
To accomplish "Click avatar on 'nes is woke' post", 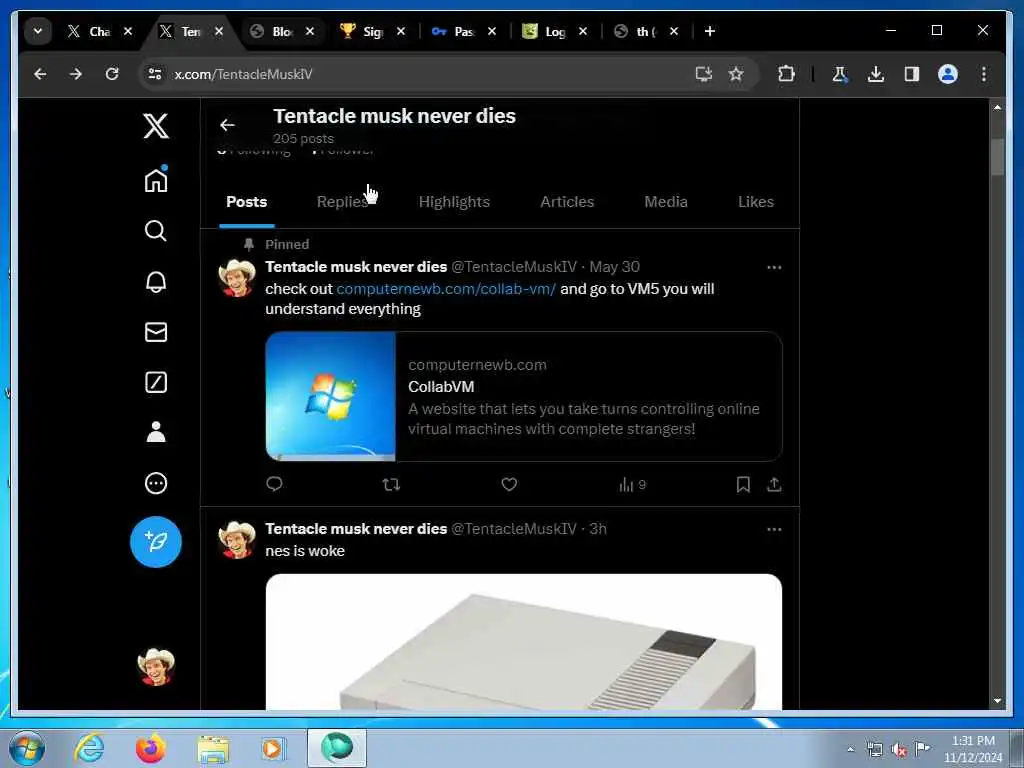I will point(236,539).
